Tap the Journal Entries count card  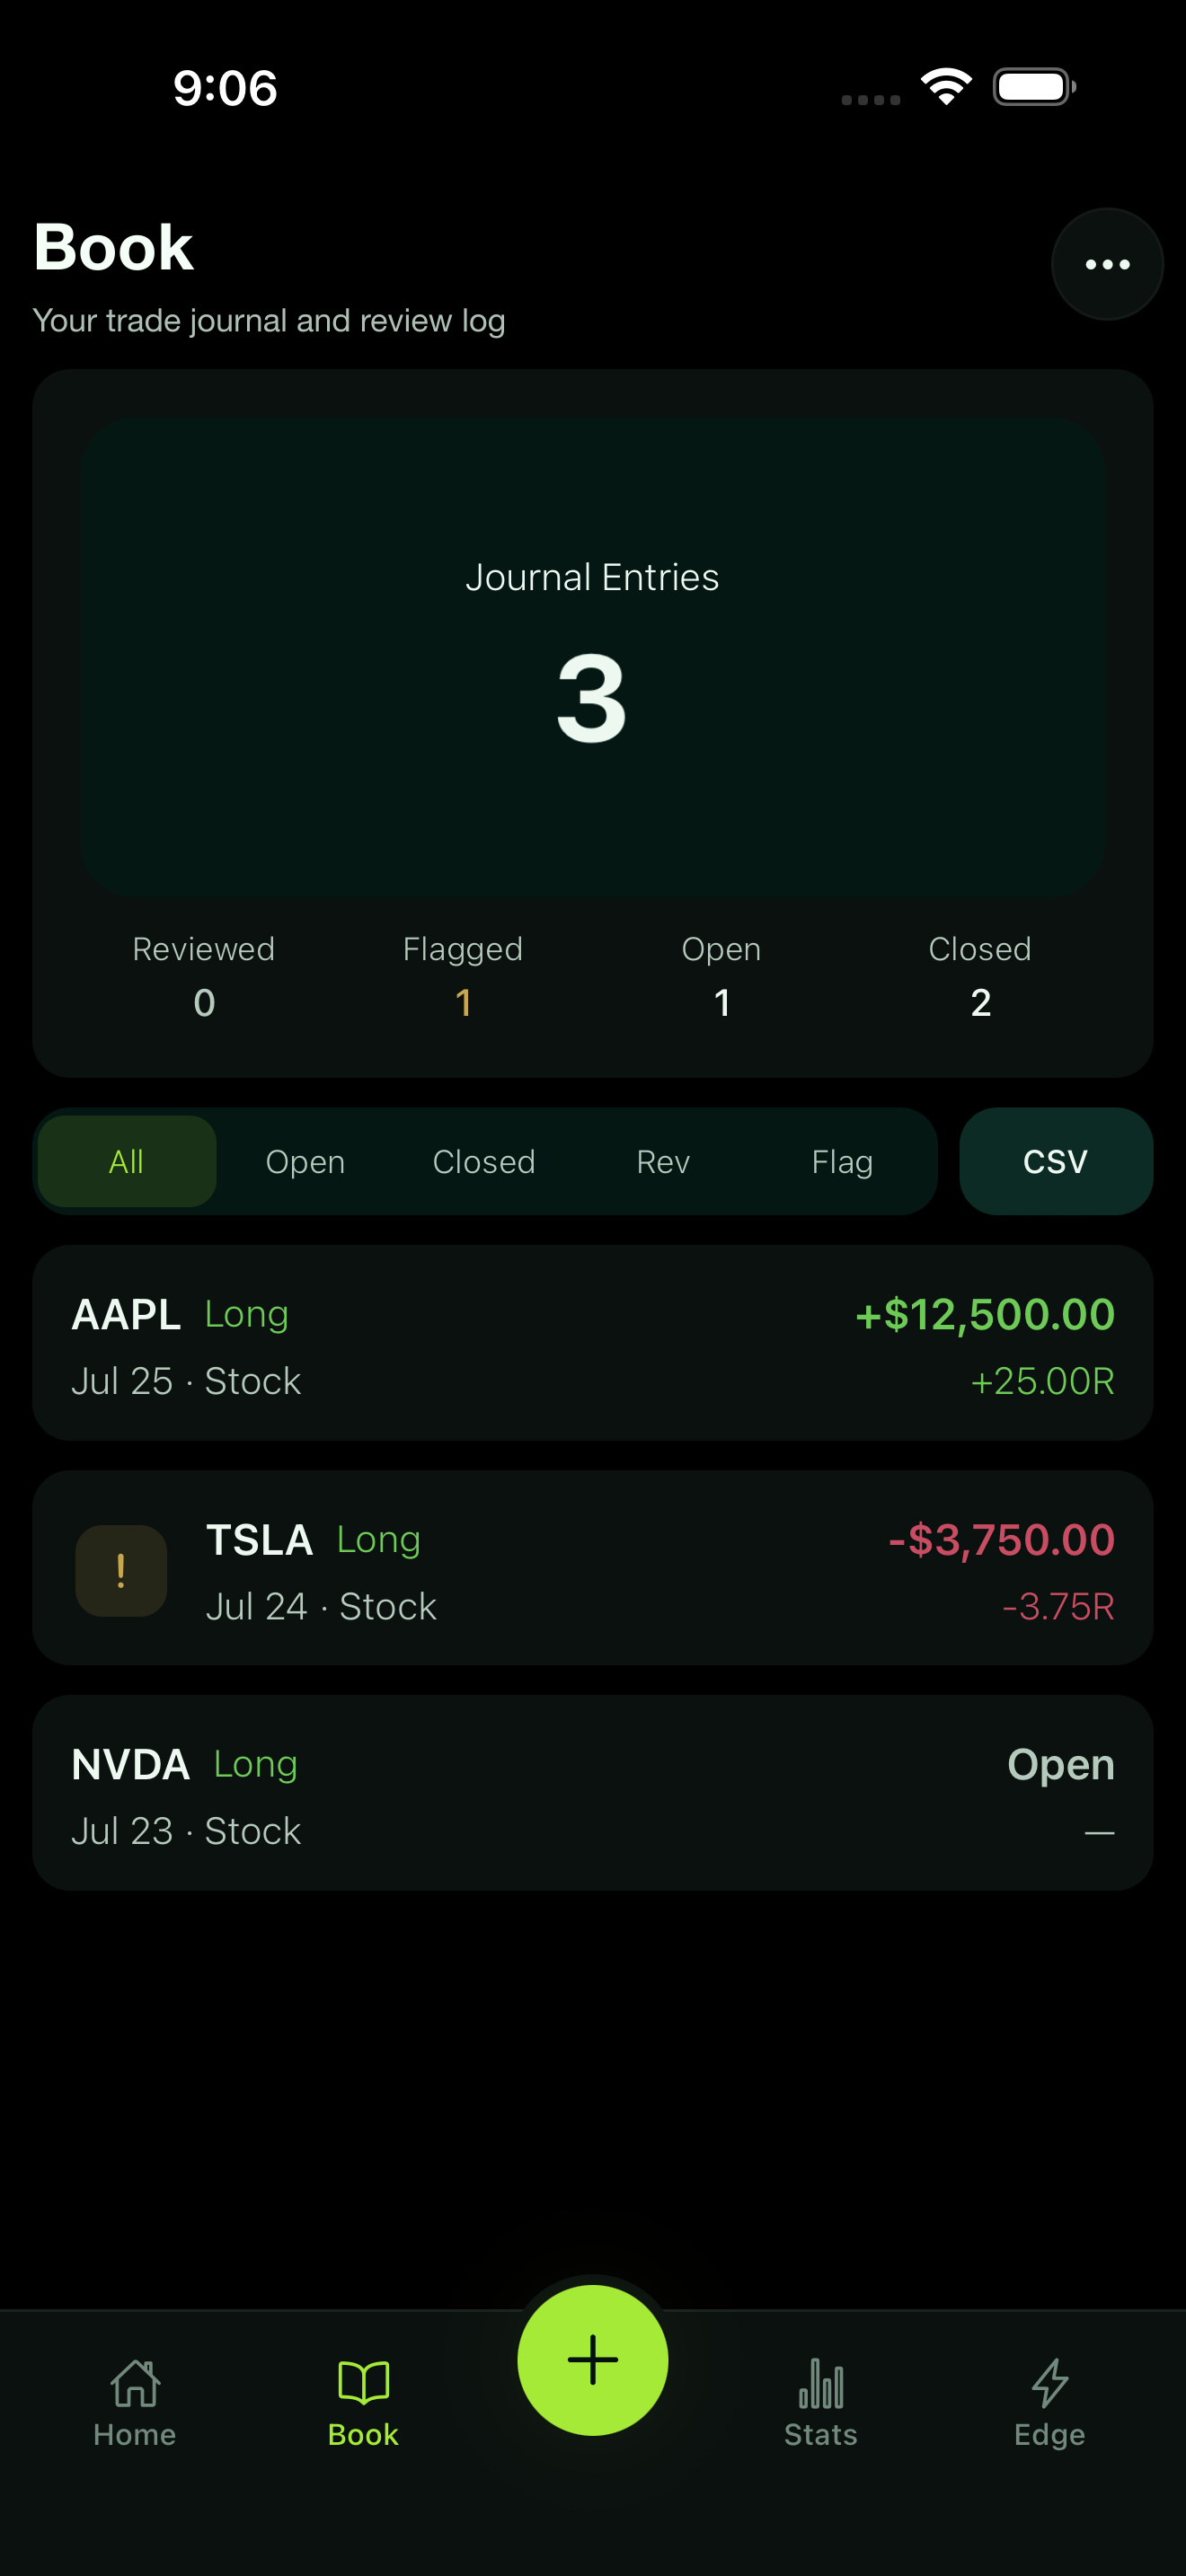pos(593,658)
